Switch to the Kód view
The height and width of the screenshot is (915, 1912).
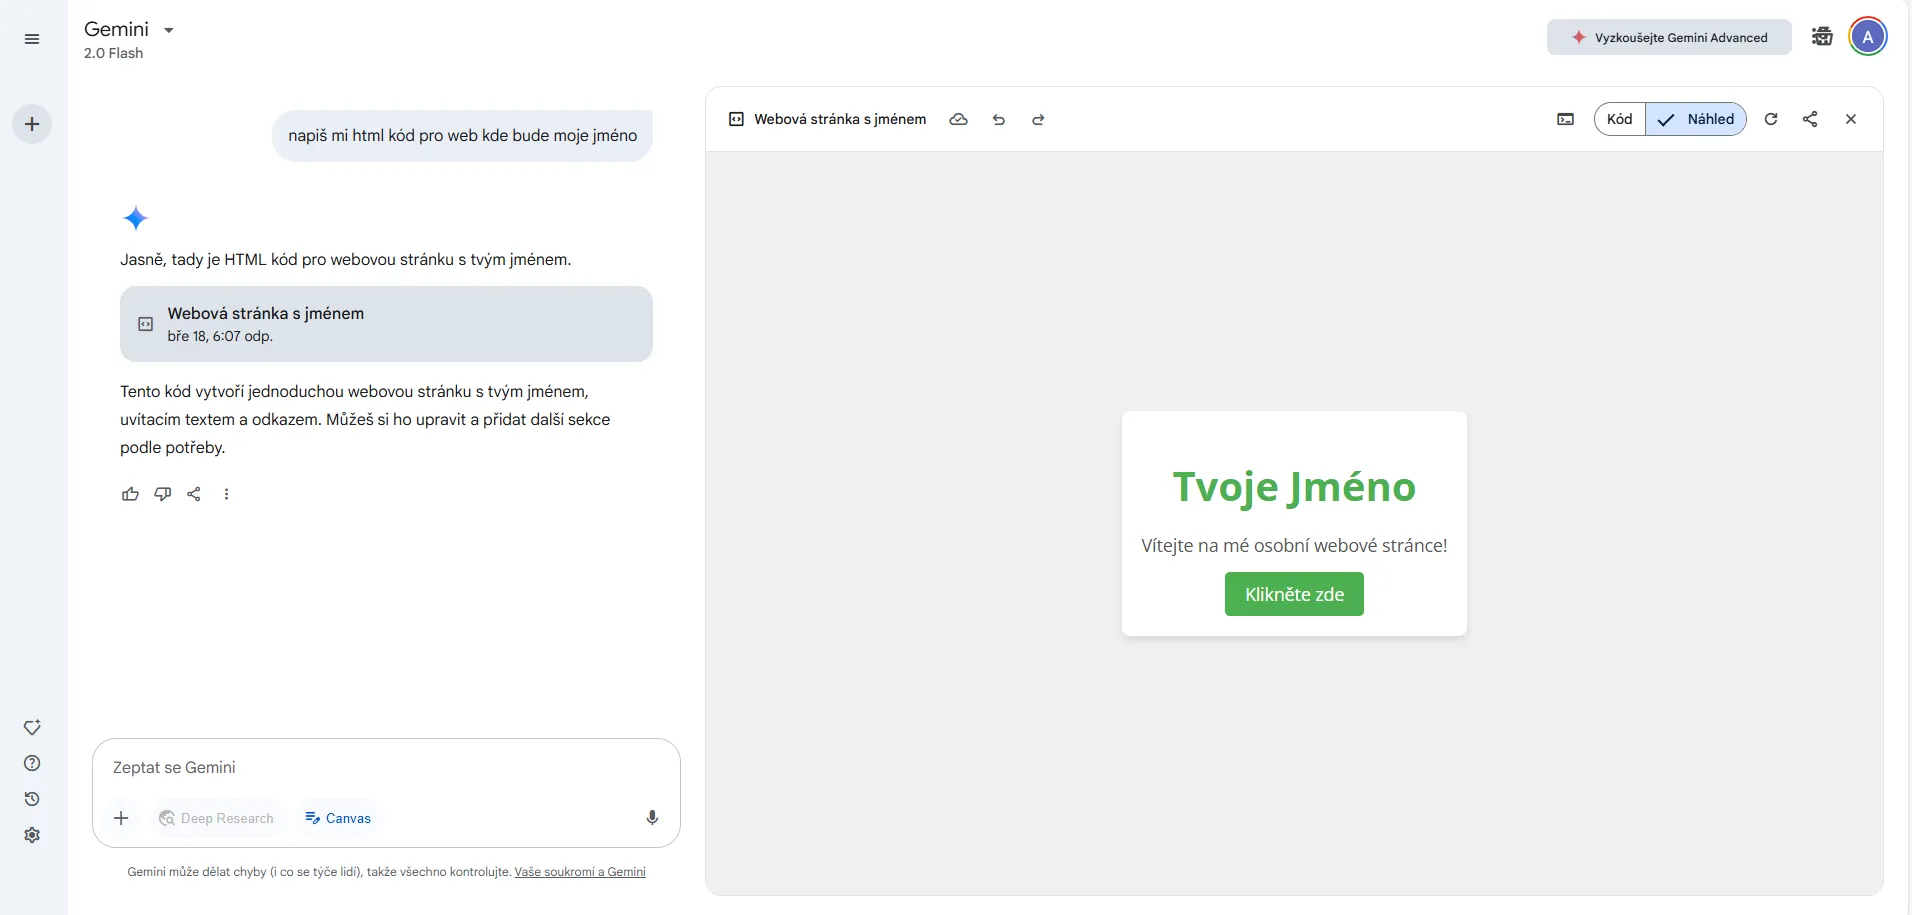1619,119
